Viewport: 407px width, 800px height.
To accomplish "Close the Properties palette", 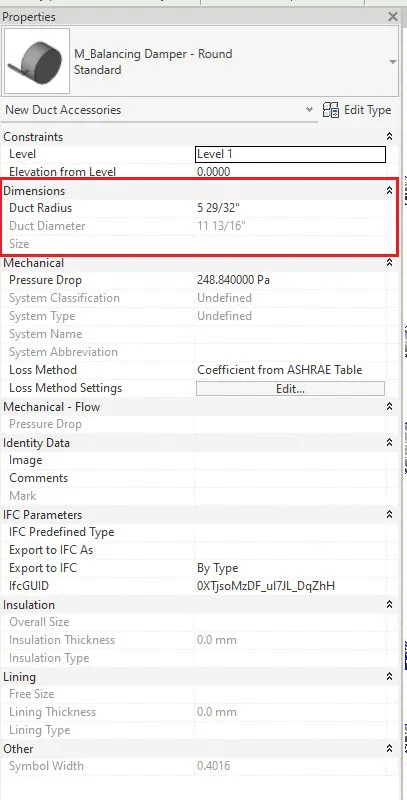I will pos(393,17).
